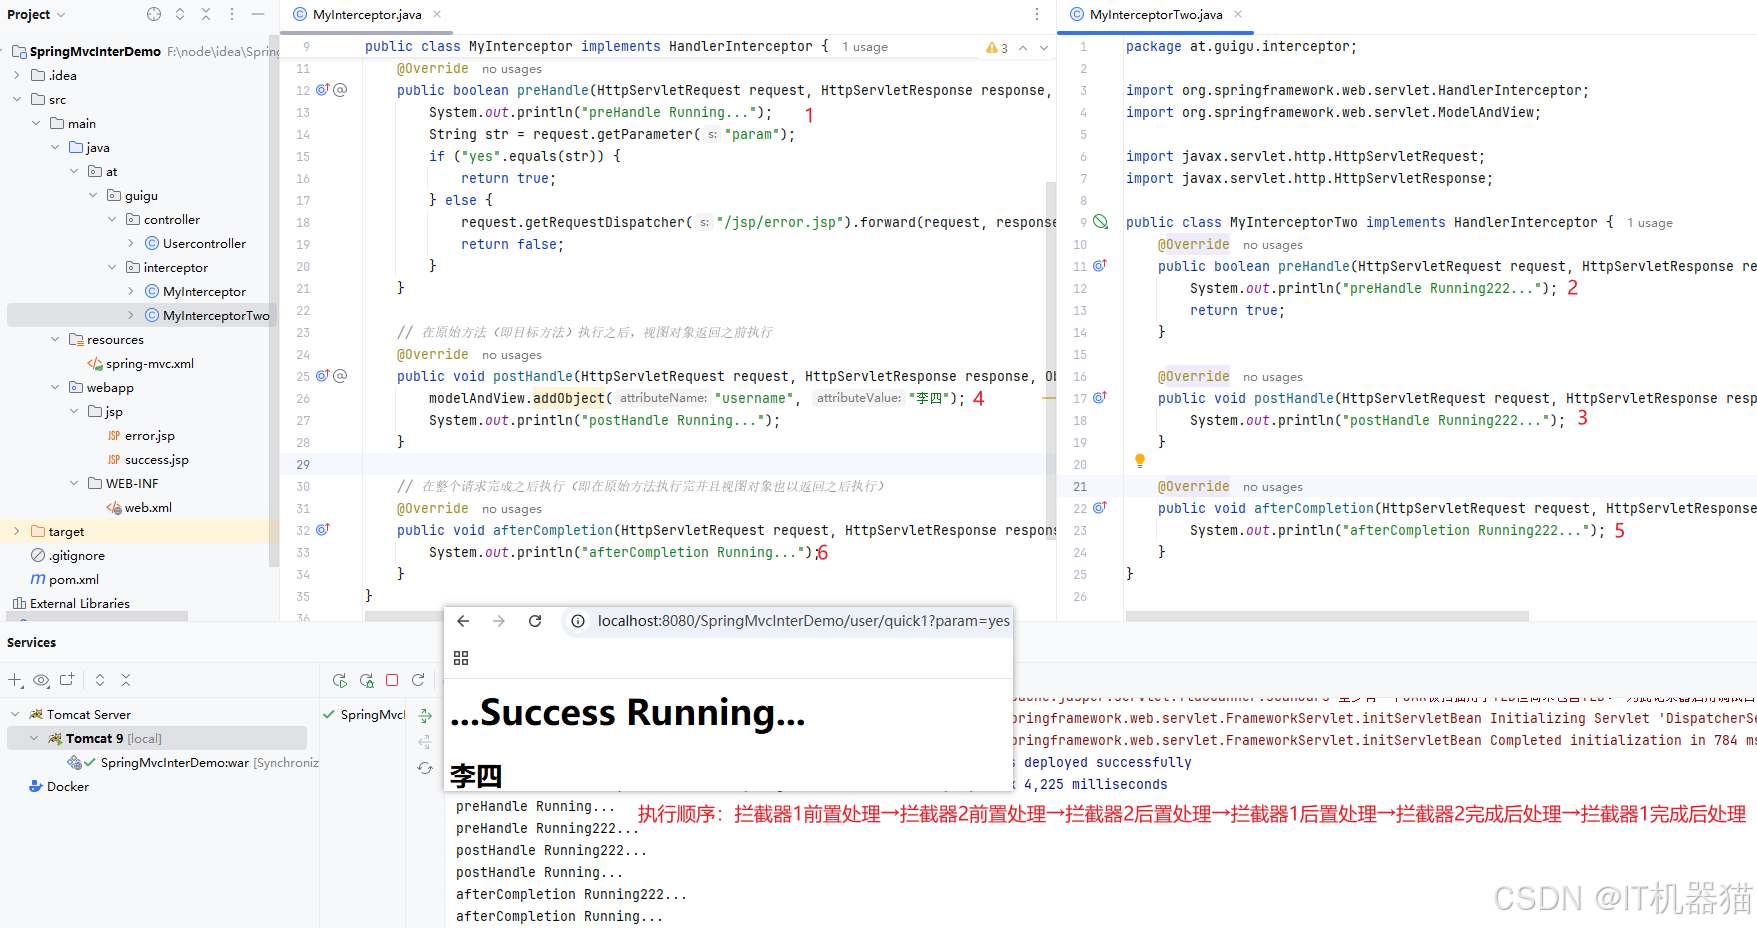This screenshot has height=928, width=1757.
Task: Select MyInterceptor class in tree
Action: pos(204,291)
